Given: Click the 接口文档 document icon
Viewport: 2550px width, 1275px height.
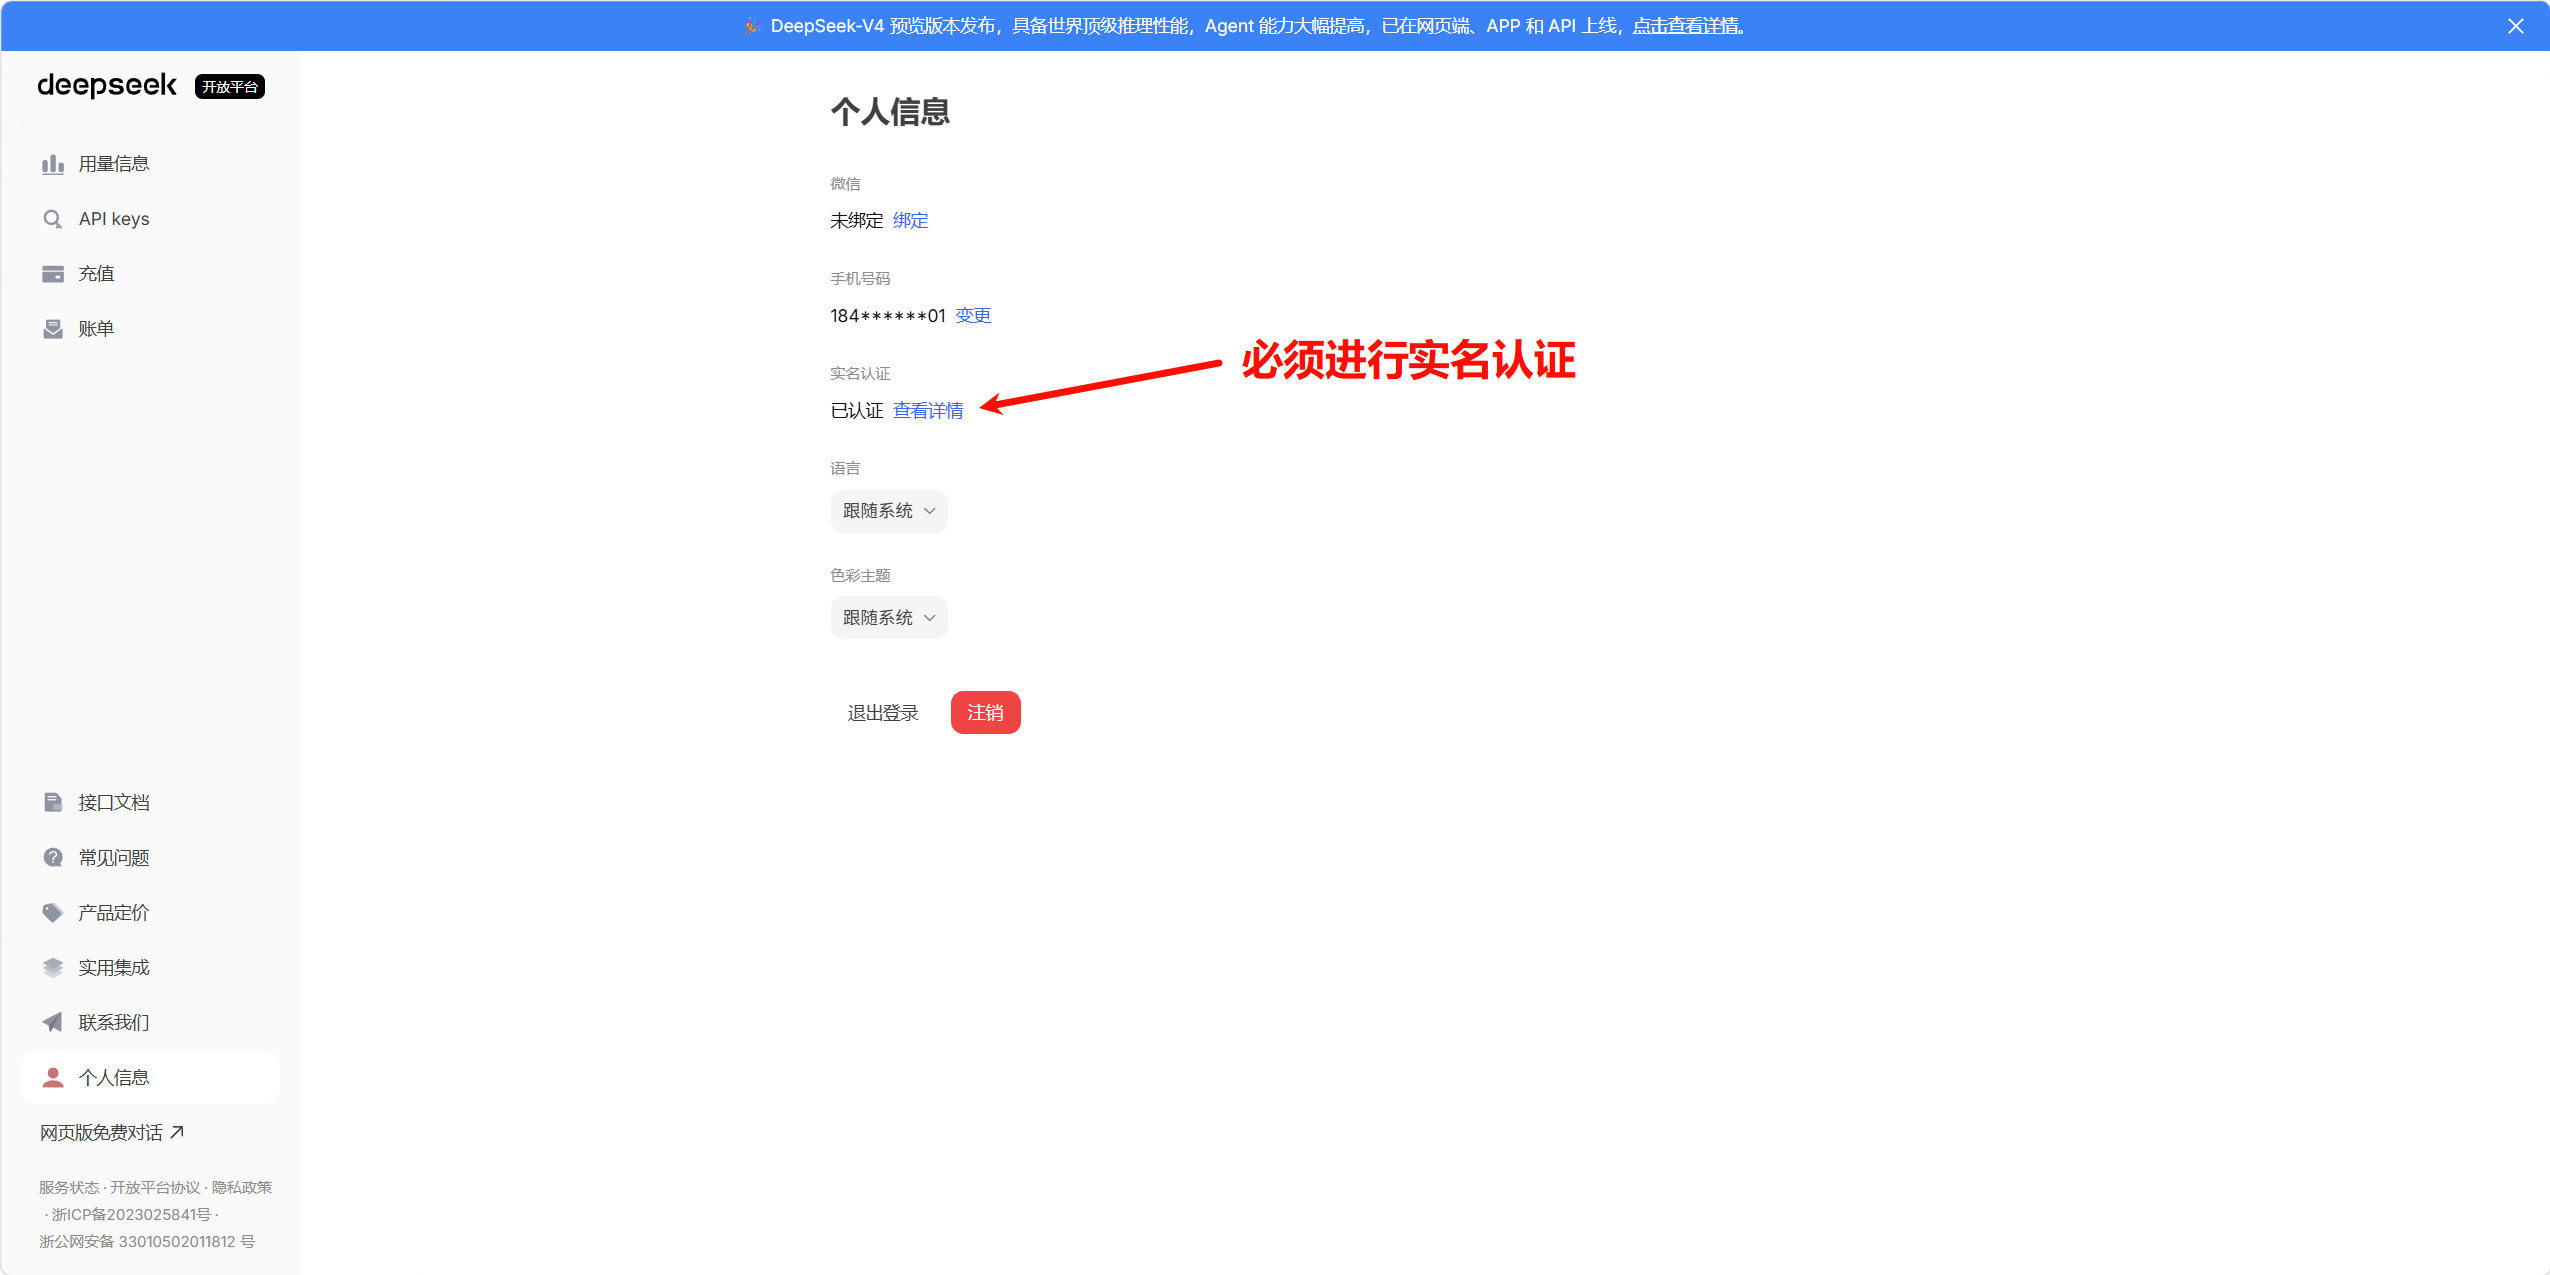Looking at the screenshot, I should point(53,803).
